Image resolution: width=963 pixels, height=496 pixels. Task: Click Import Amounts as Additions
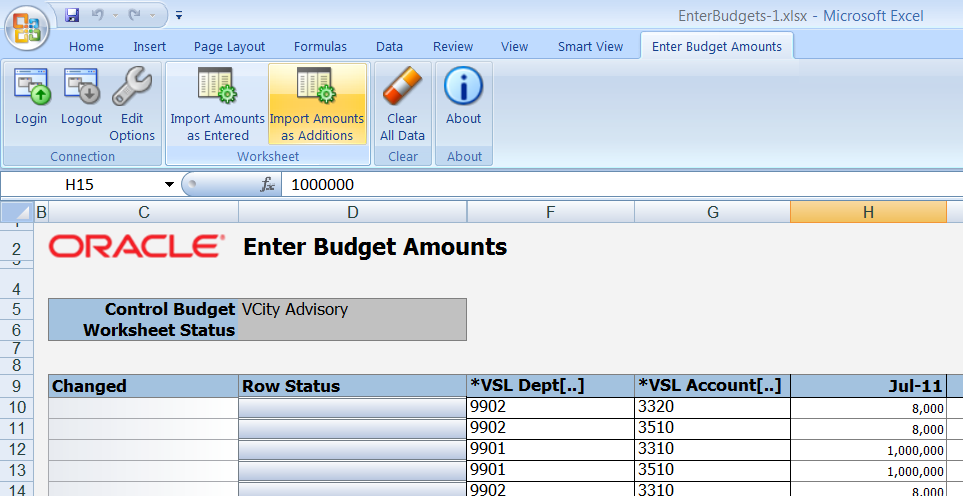tap(317, 104)
